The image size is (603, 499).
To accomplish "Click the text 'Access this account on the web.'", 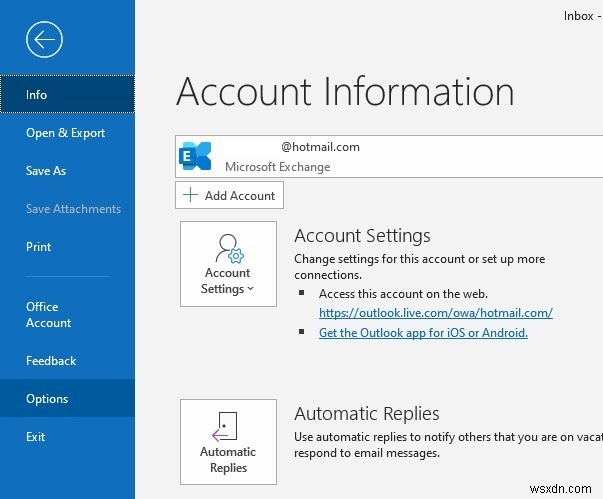I will [403, 294].
